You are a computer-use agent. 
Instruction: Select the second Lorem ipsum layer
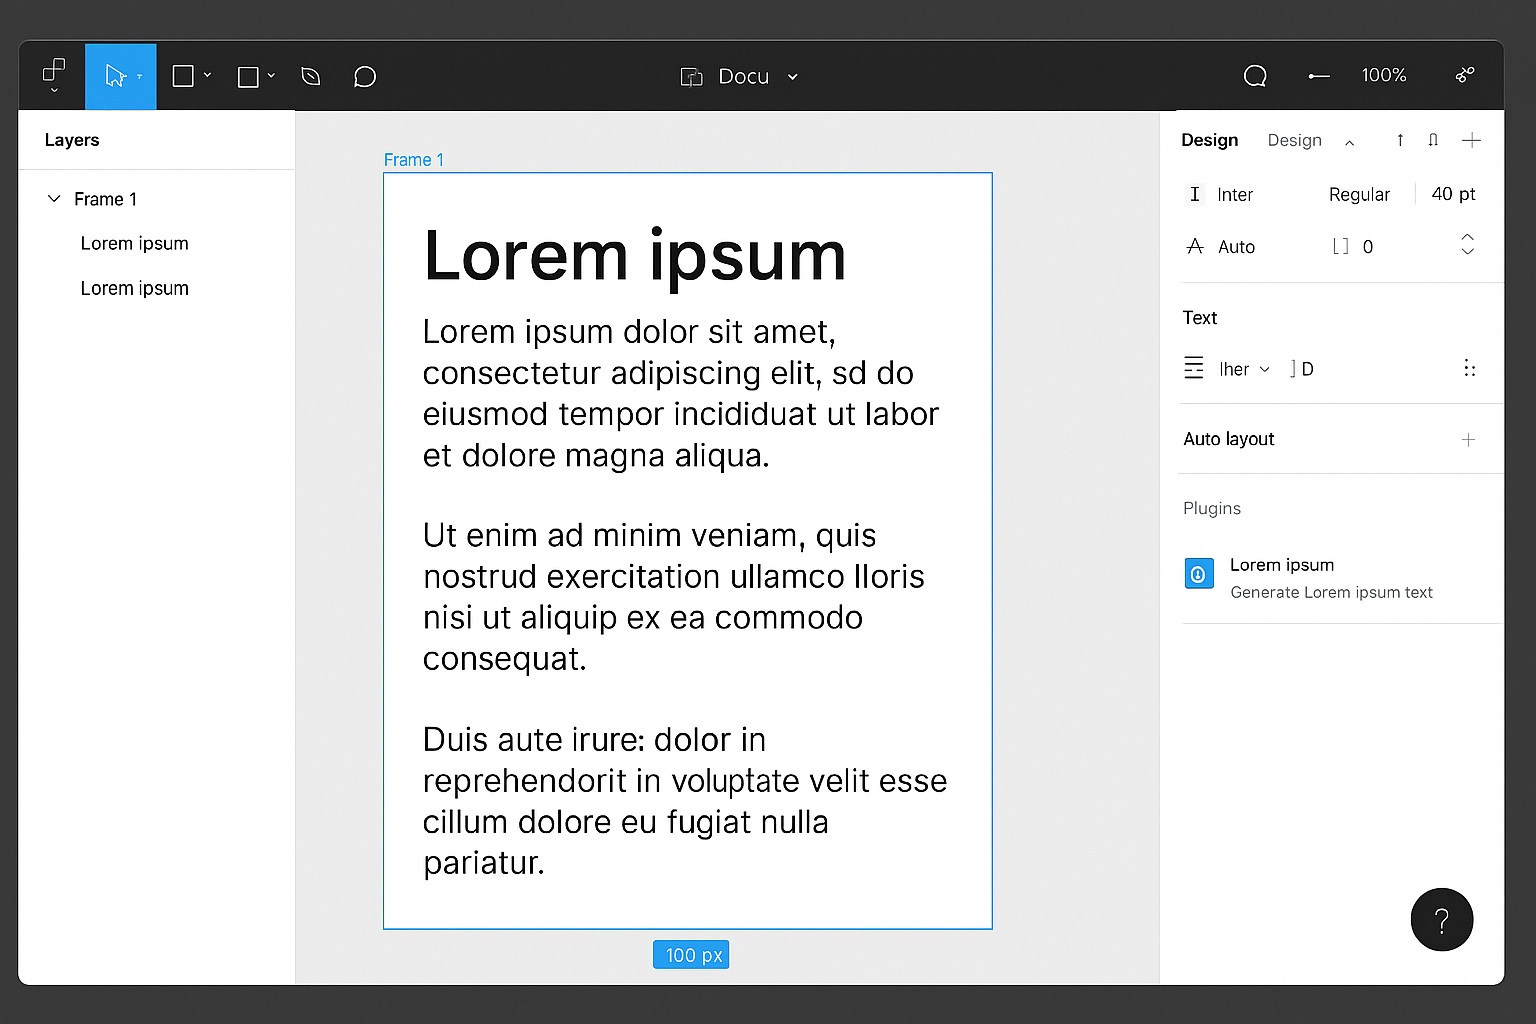(x=135, y=288)
